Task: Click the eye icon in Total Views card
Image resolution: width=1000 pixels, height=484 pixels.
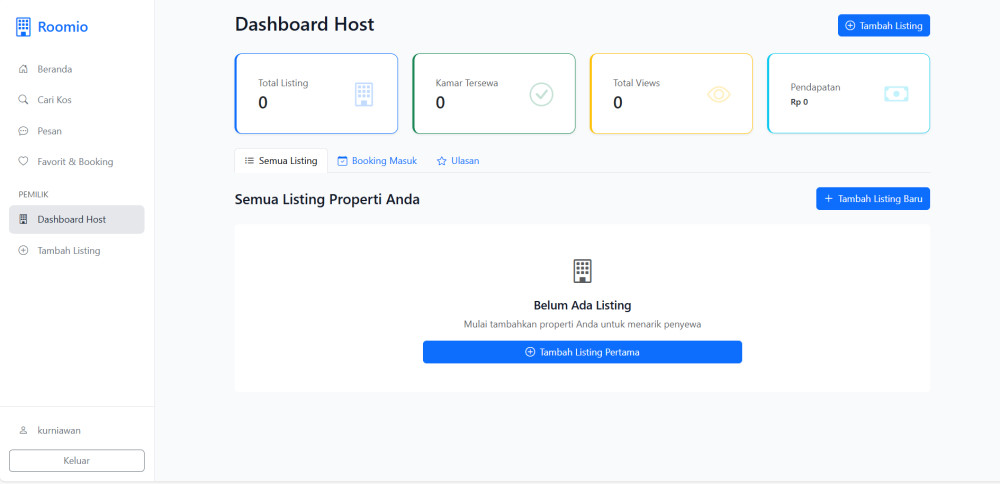Action: pyautogui.click(x=719, y=94)
